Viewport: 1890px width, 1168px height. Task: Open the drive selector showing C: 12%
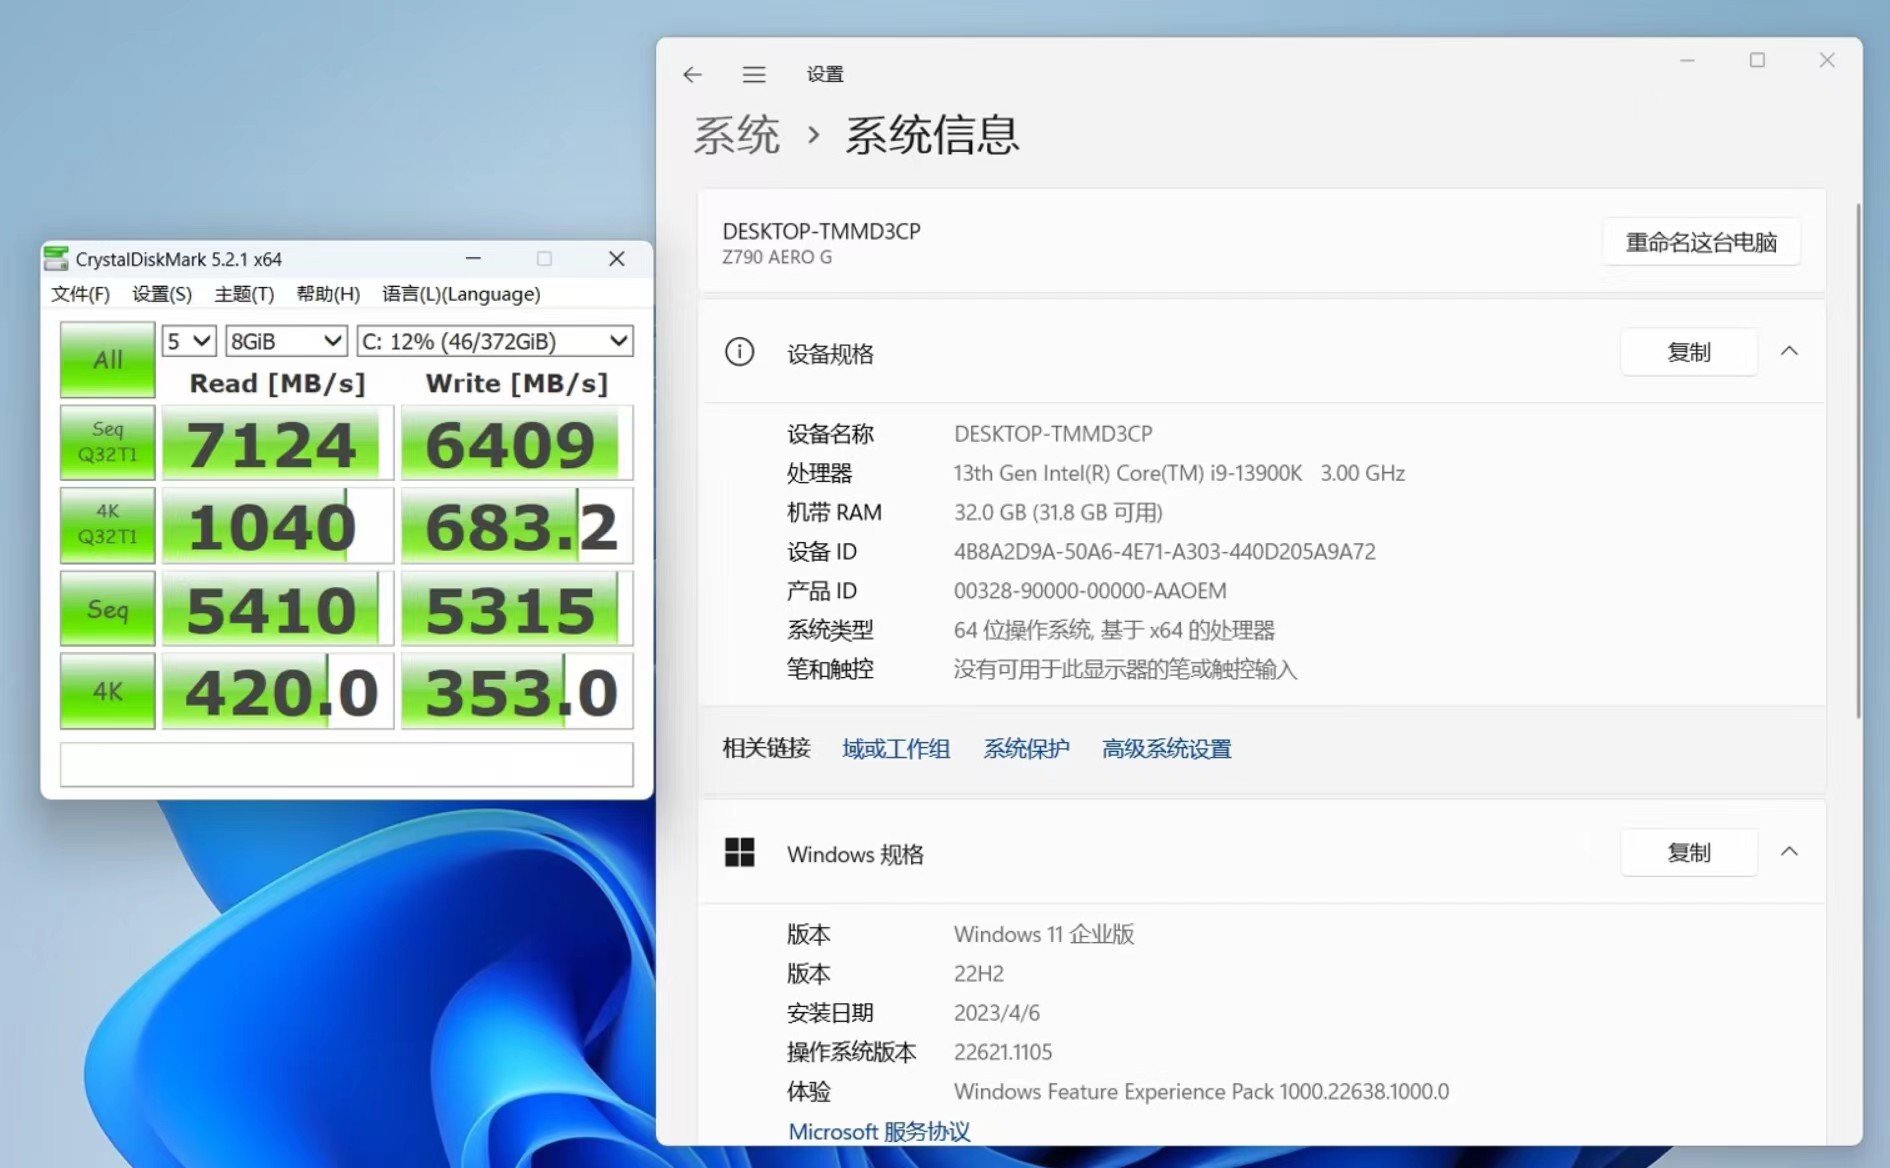pos(495,341)
